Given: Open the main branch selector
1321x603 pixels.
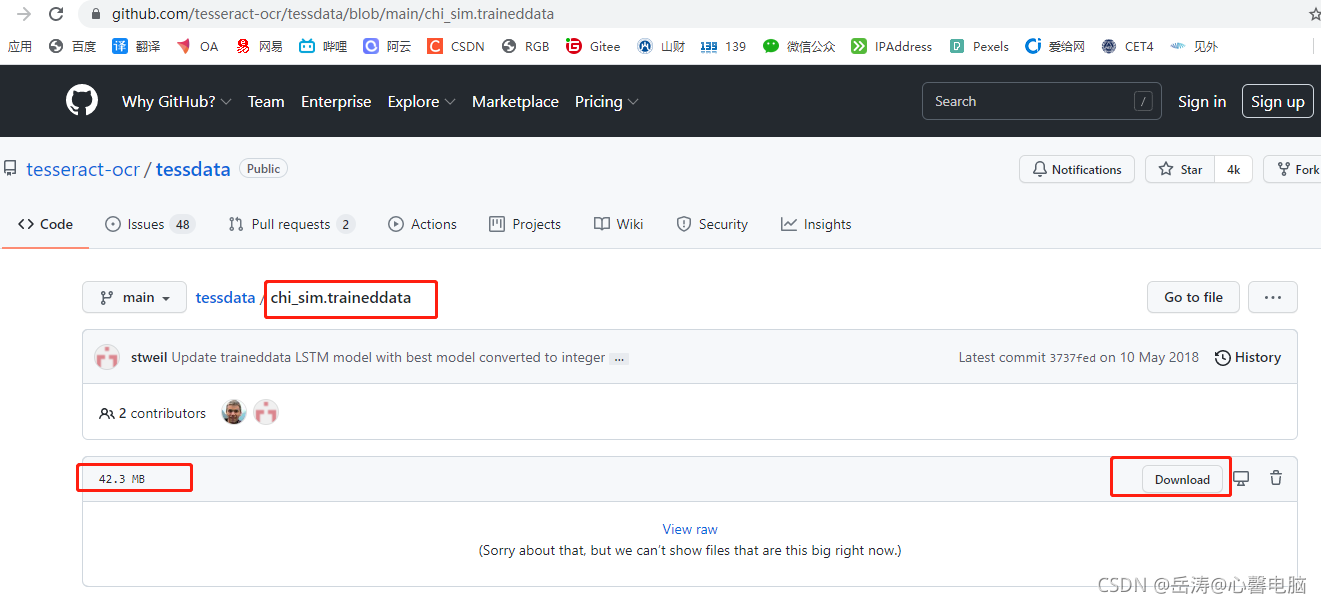Looking at the screenshot, I should 134,297.
